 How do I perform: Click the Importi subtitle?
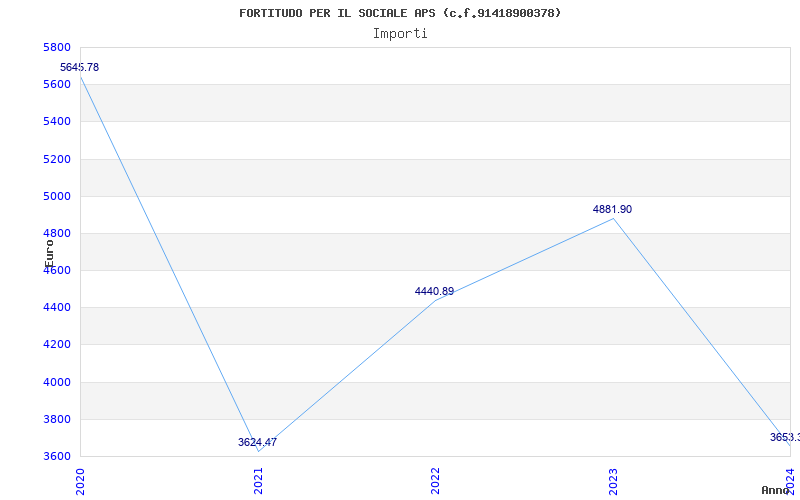click(x=400, y=33)
